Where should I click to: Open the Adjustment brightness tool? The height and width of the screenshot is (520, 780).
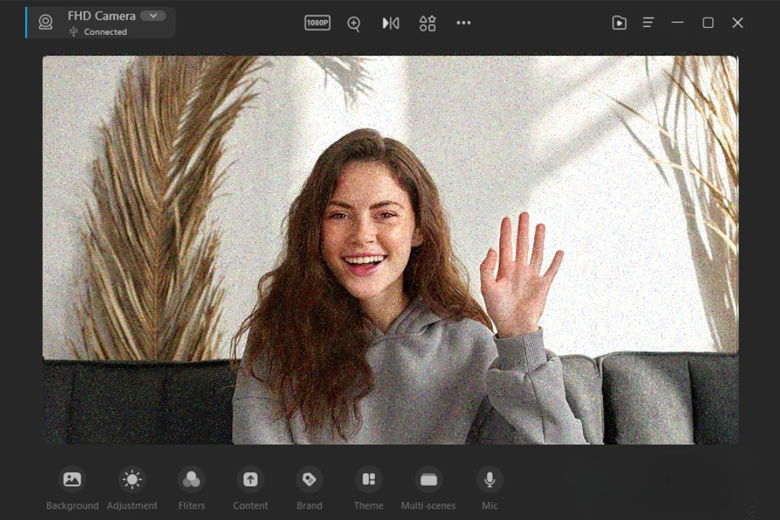(132, 480)
